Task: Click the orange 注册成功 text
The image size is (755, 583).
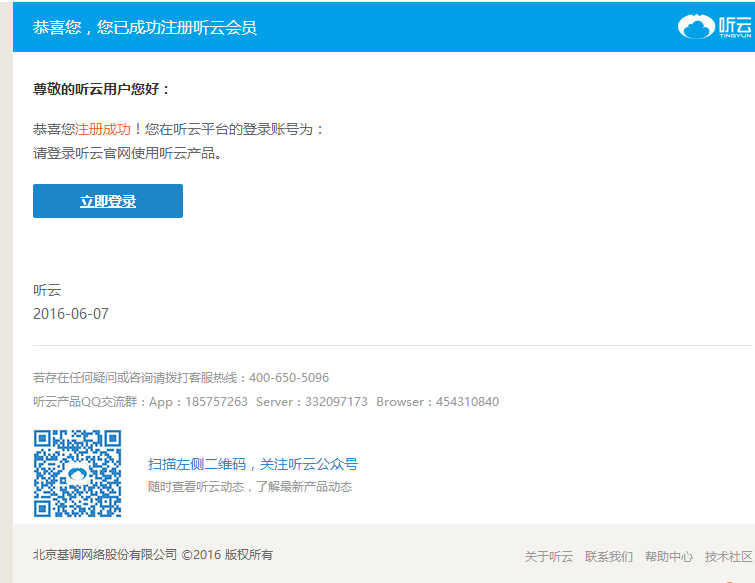Action: click(103, 129)
